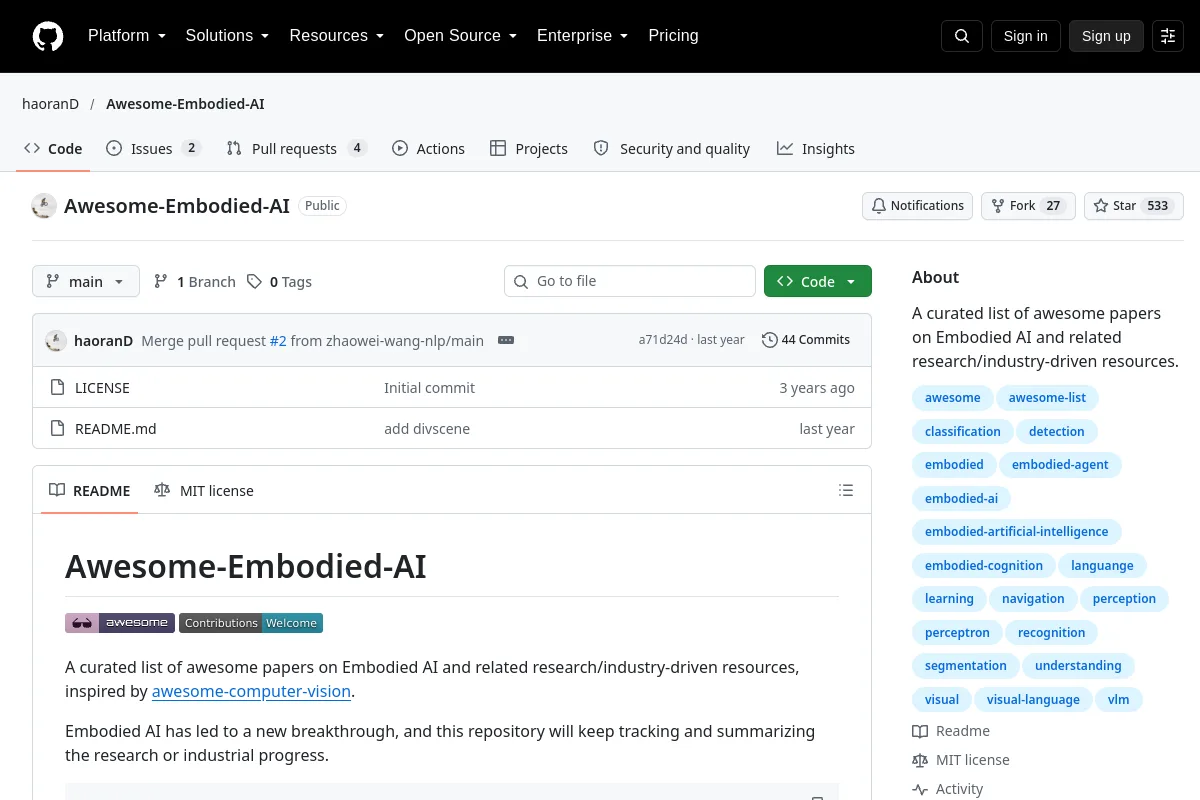The image size is (1200, 800).
Task: Click the haoranD avatar beside repository title
Action: click(x=44, y=206)
